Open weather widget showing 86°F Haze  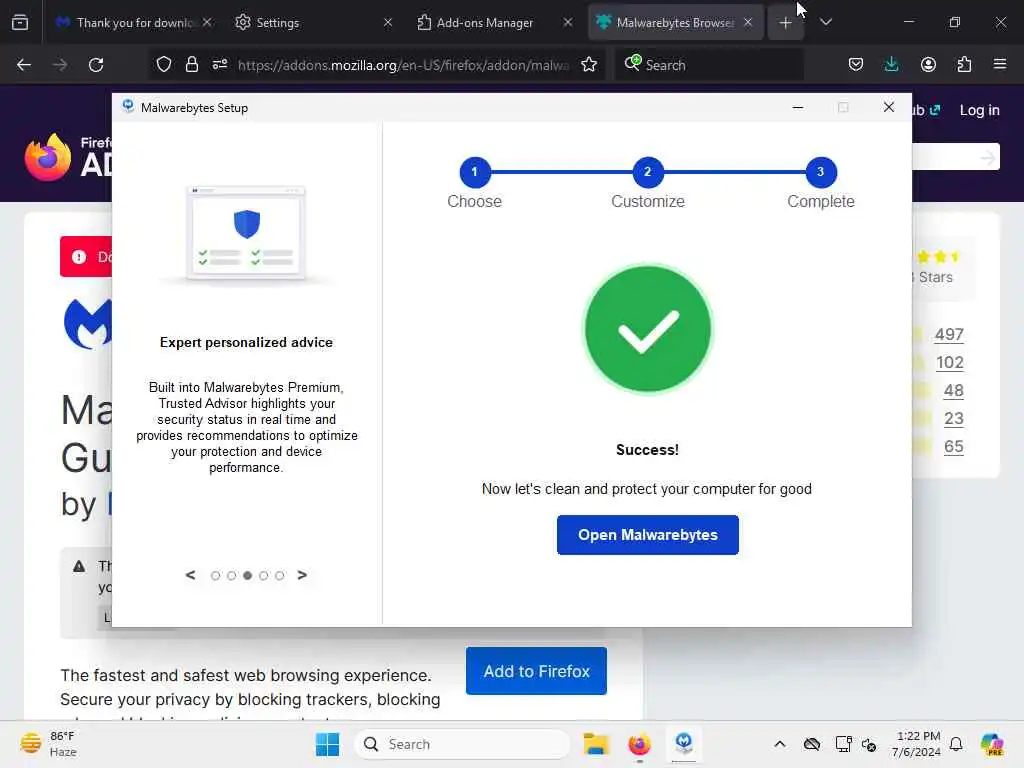(48, 744)
